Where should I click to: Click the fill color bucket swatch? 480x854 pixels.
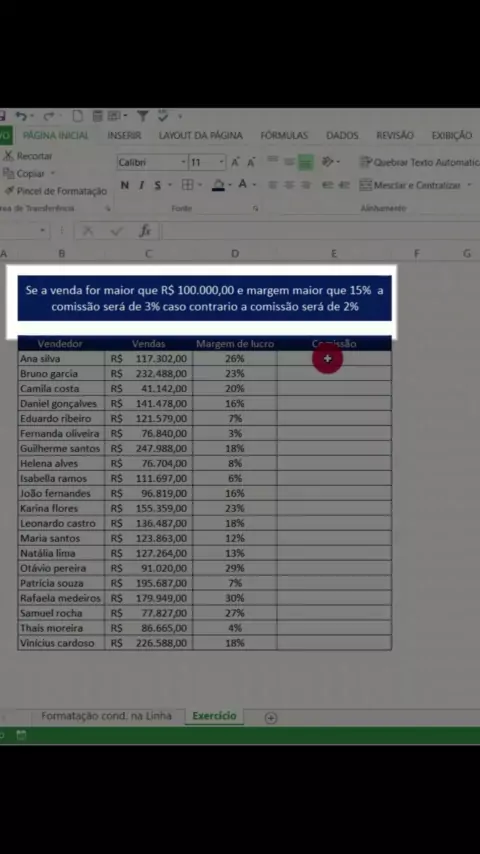click(x=218, y=185)
